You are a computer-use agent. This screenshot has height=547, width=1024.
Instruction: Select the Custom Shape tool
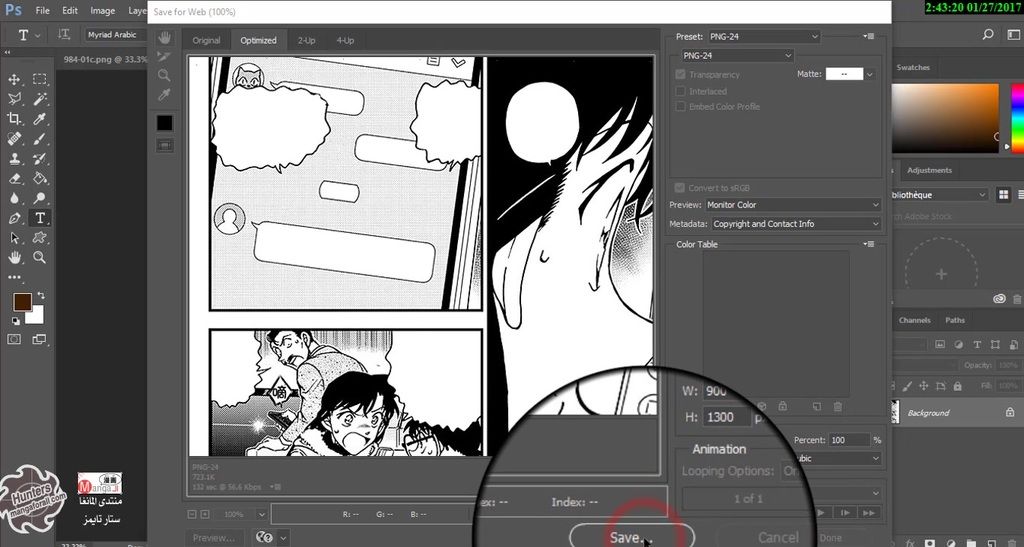click(40, 238)
